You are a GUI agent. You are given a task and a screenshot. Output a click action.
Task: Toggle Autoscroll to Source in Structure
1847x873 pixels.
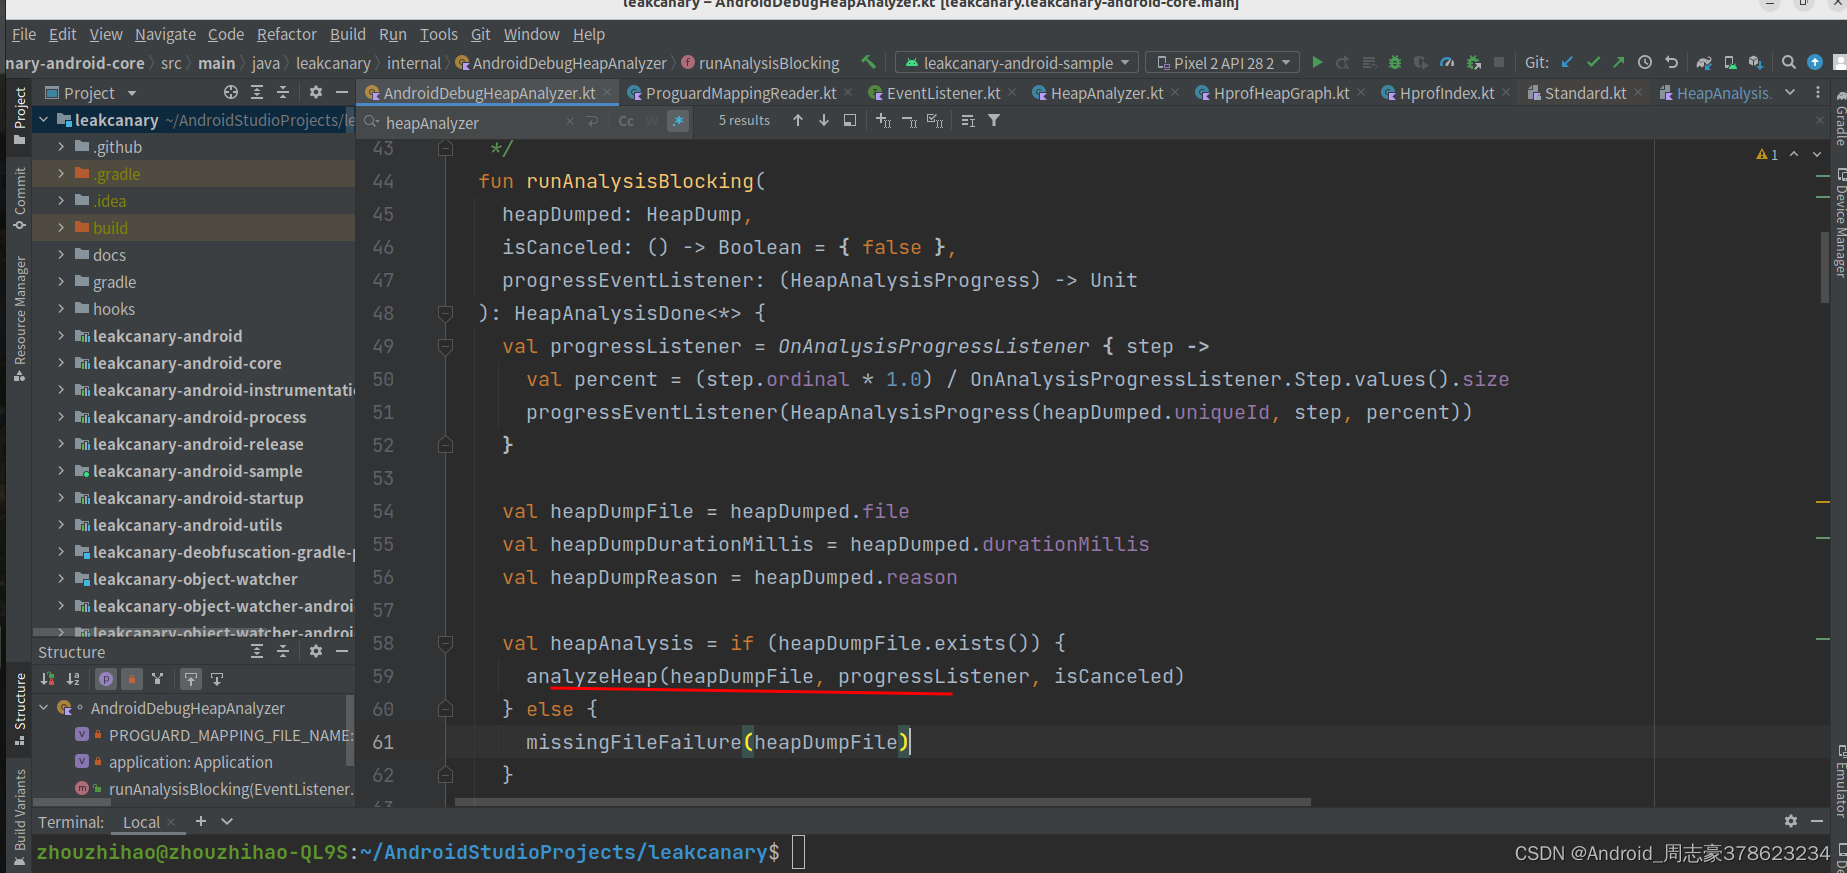[191, 679]
